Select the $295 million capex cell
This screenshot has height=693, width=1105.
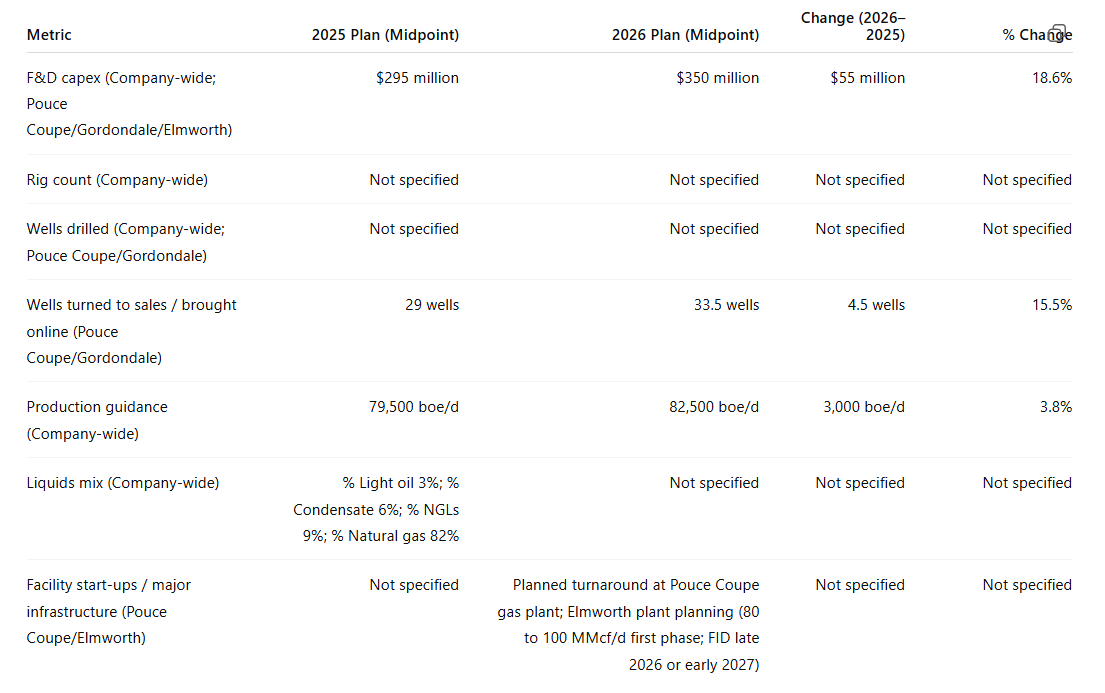point(417,78)
